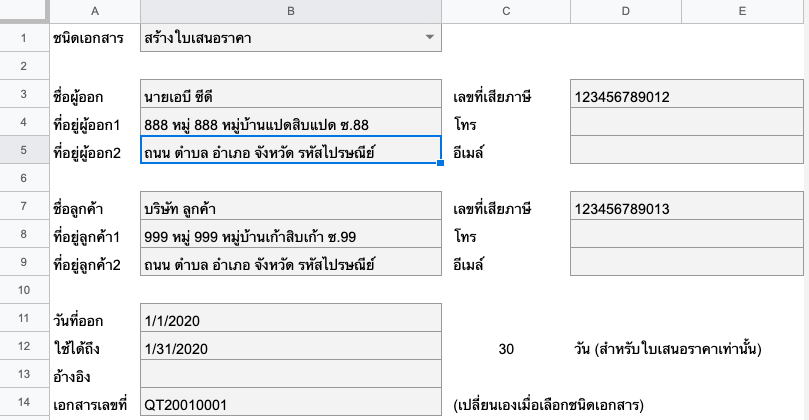The image size is (809, 420).
Task: Select row 3 header
Action: point(24,94)
